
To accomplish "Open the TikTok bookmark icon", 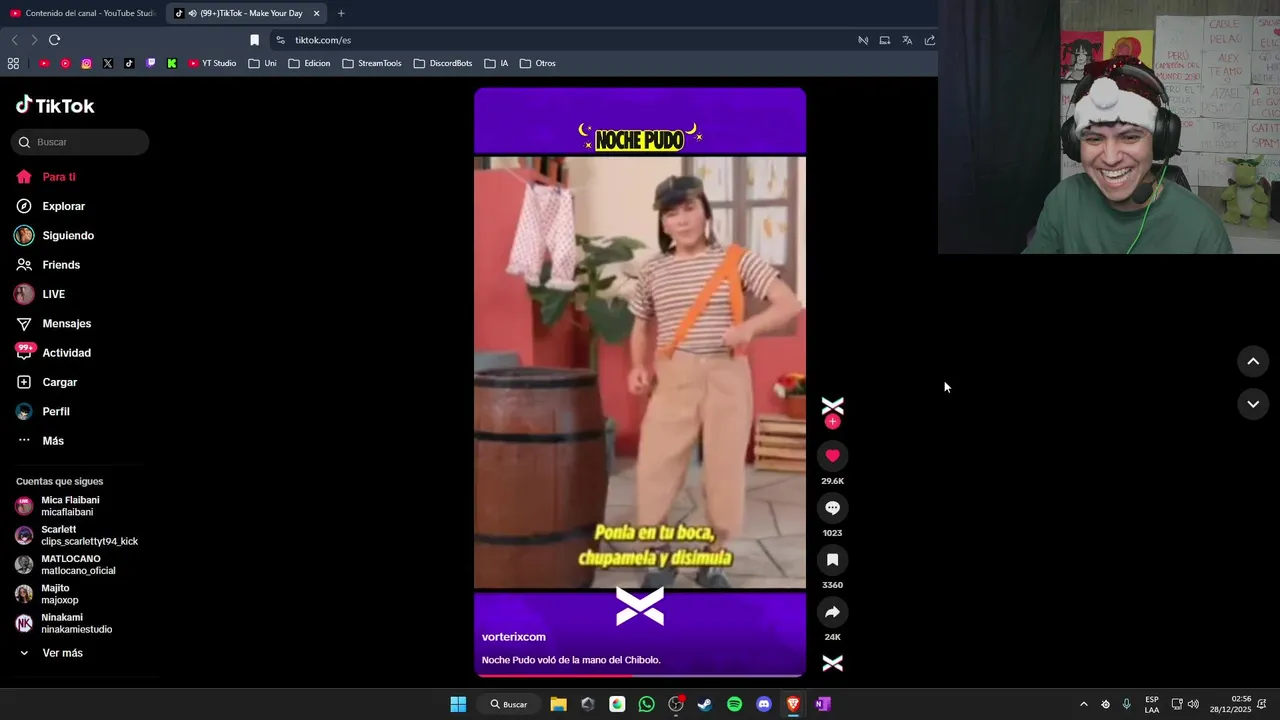I will [x=129, y=63].
